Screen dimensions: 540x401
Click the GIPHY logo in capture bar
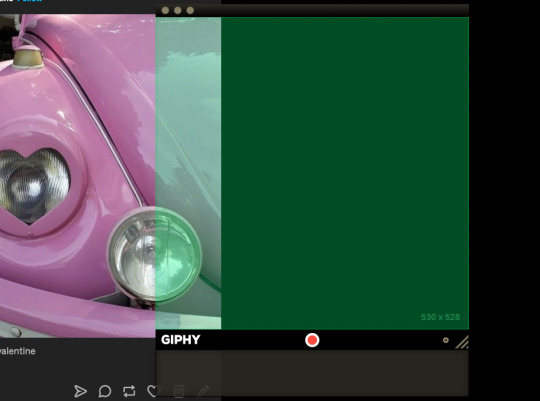[x=180, y=340]
